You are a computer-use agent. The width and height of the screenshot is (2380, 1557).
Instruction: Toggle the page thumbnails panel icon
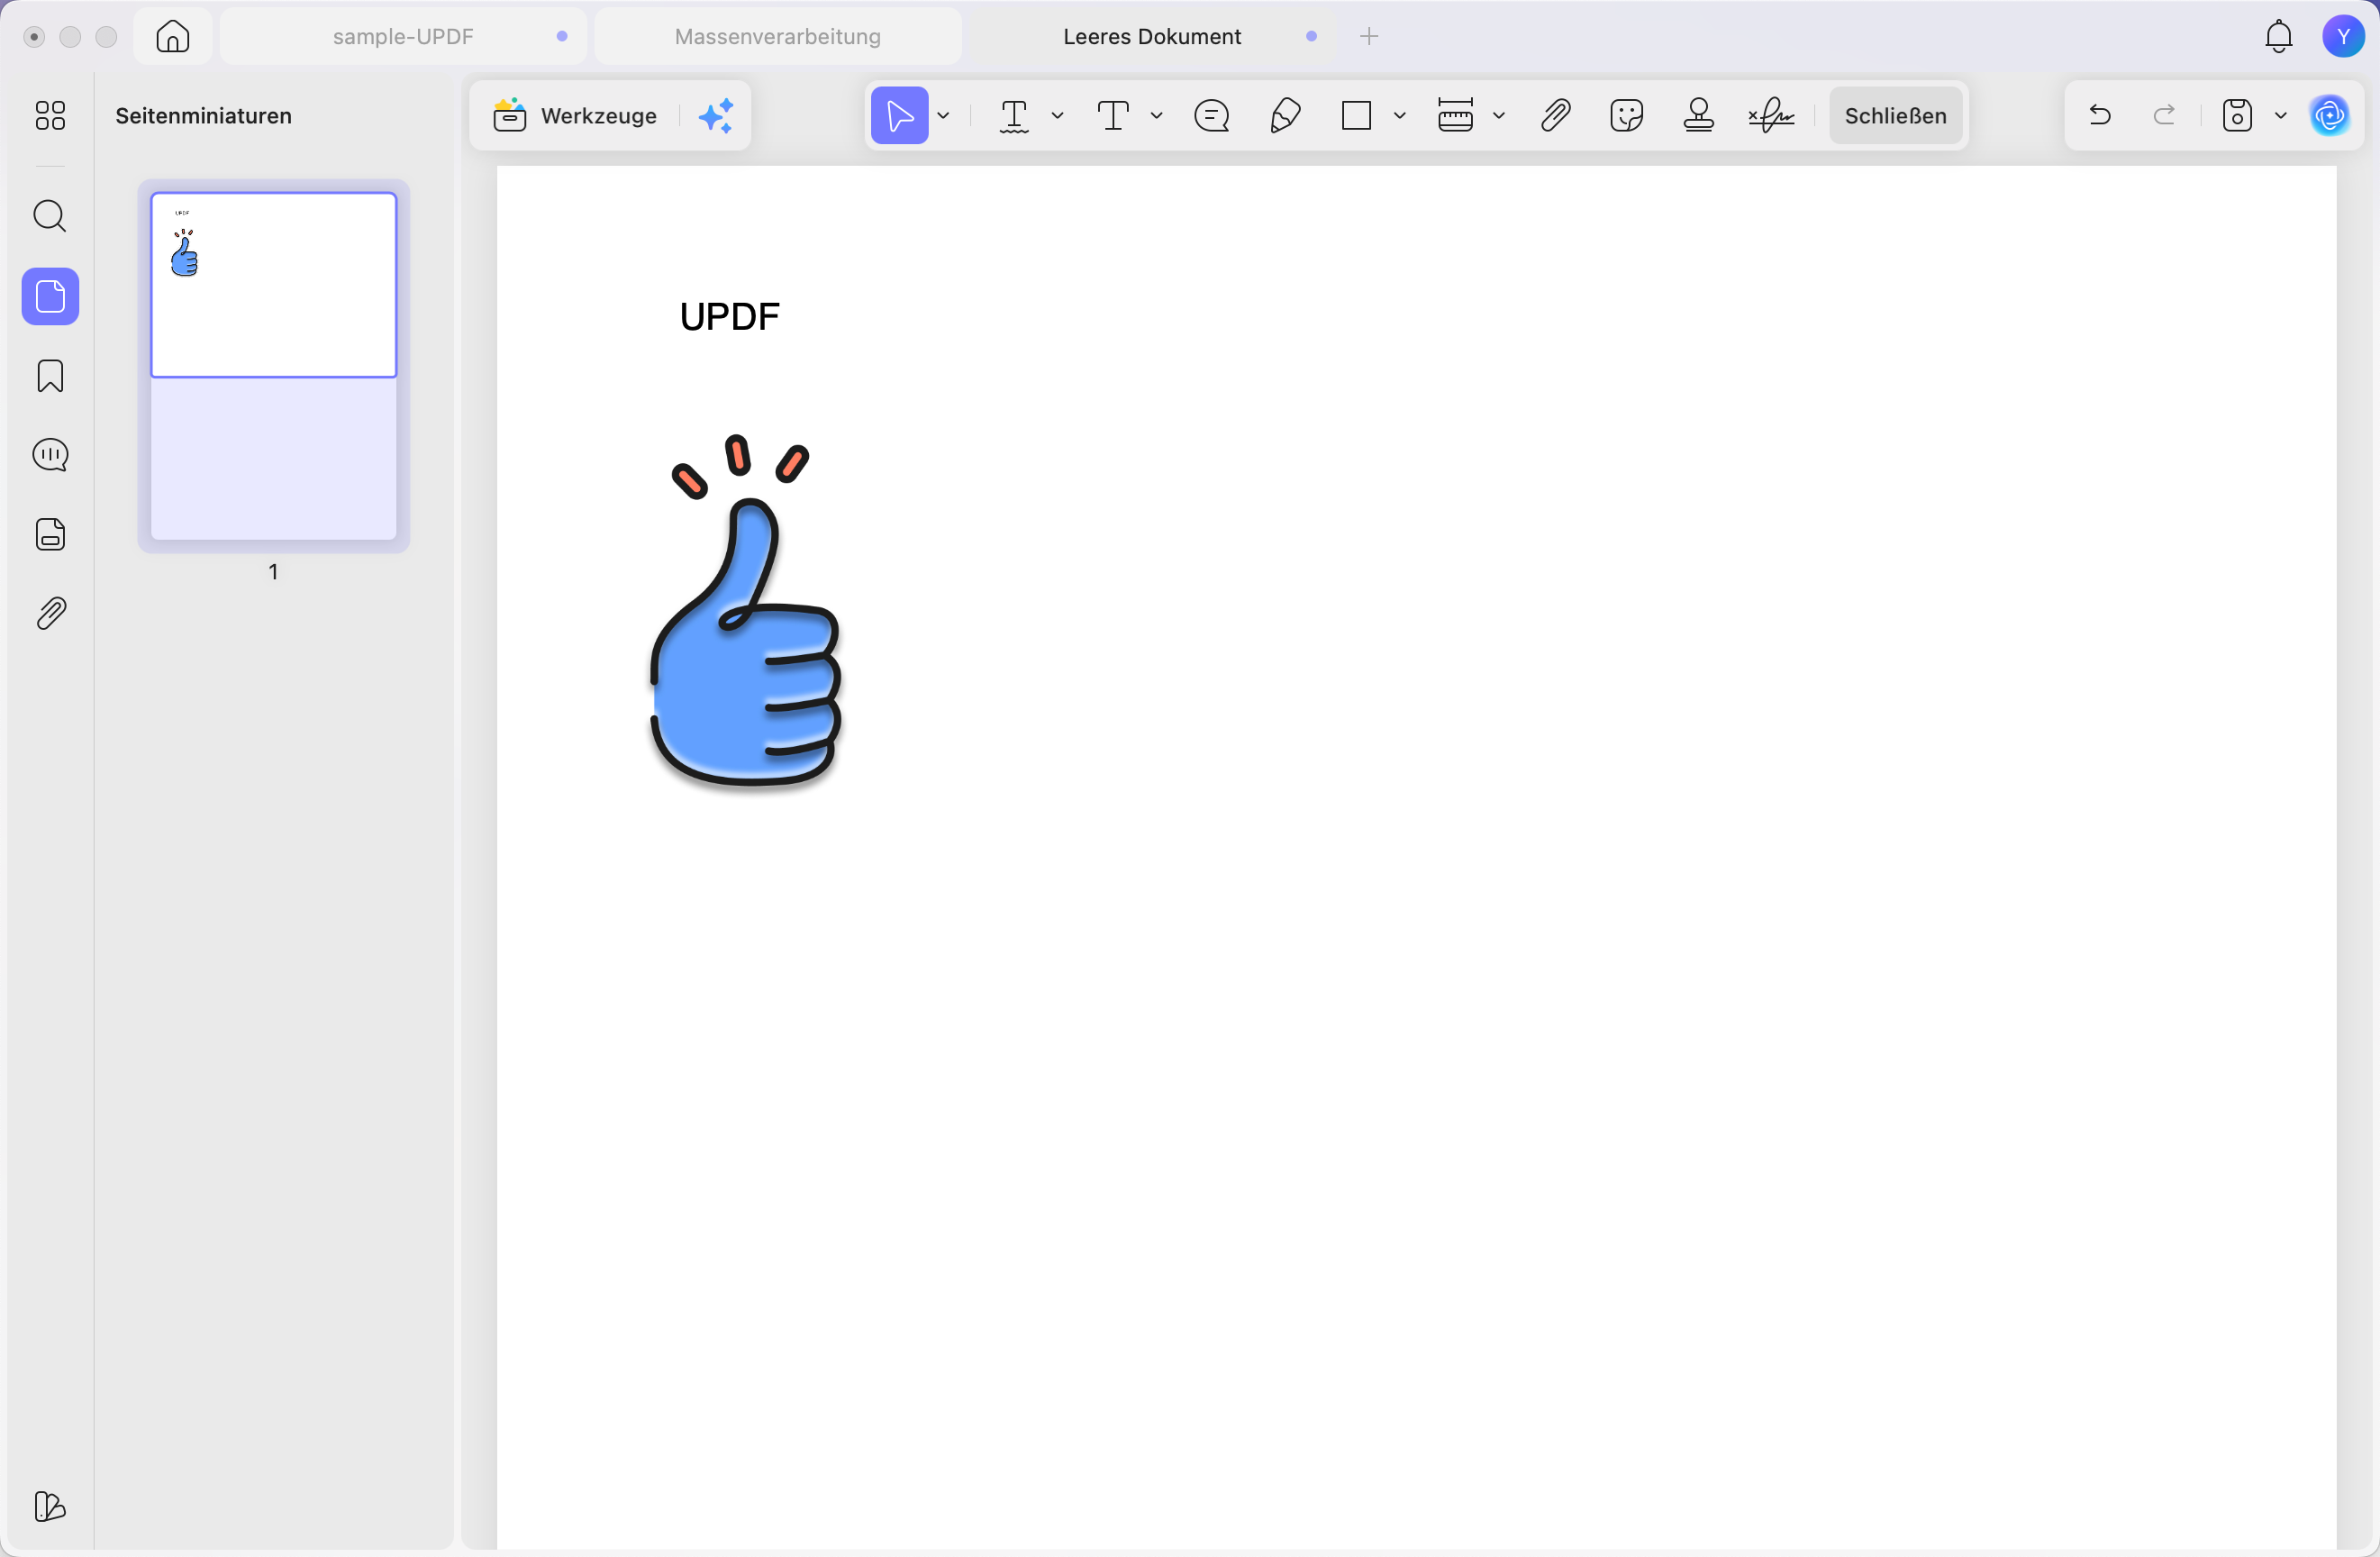[x=50, y=296]
